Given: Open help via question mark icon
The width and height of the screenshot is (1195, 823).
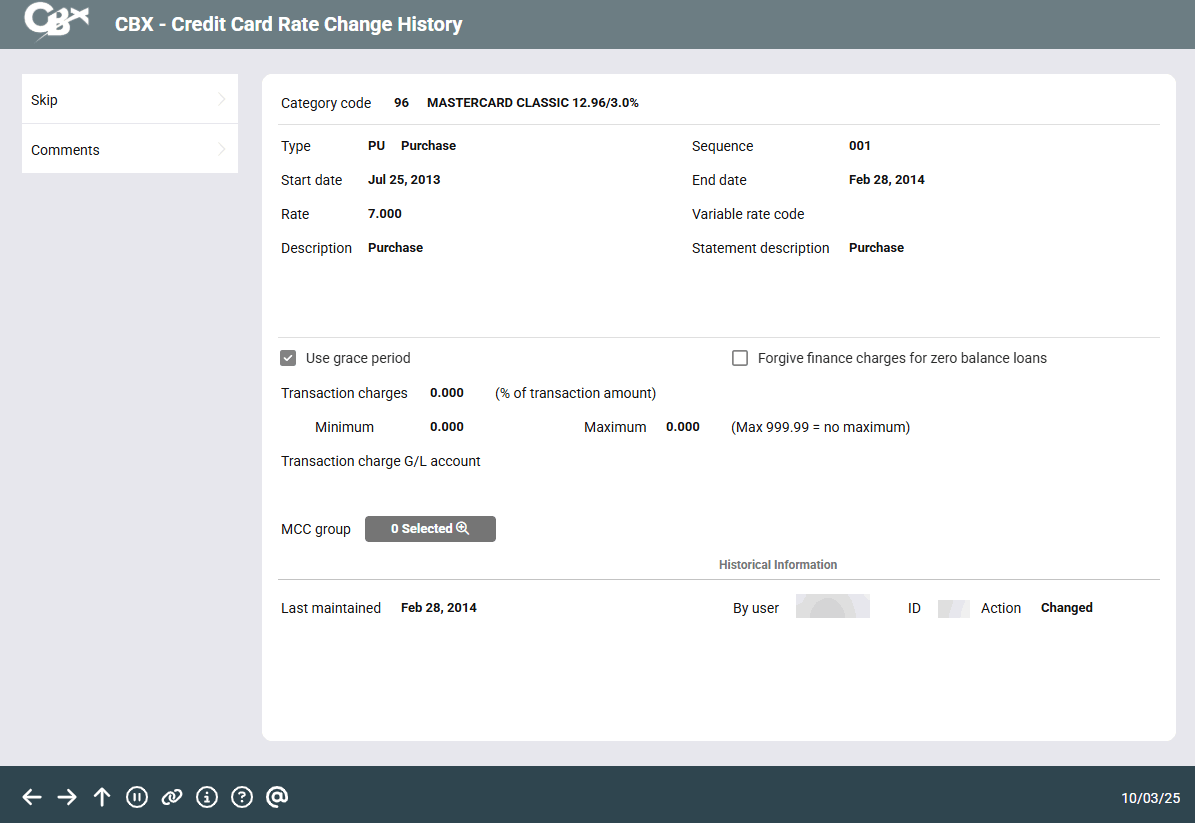Looking at the screenshot, I should 242,797.
